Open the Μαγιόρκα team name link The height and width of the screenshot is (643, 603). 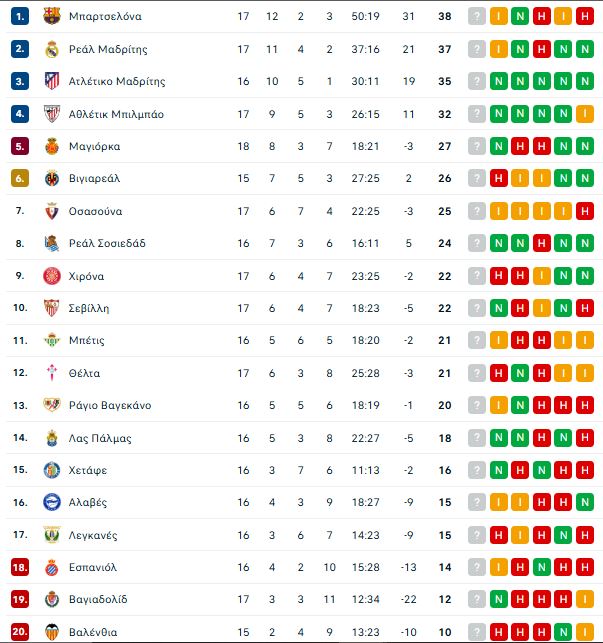coord(94,146)
